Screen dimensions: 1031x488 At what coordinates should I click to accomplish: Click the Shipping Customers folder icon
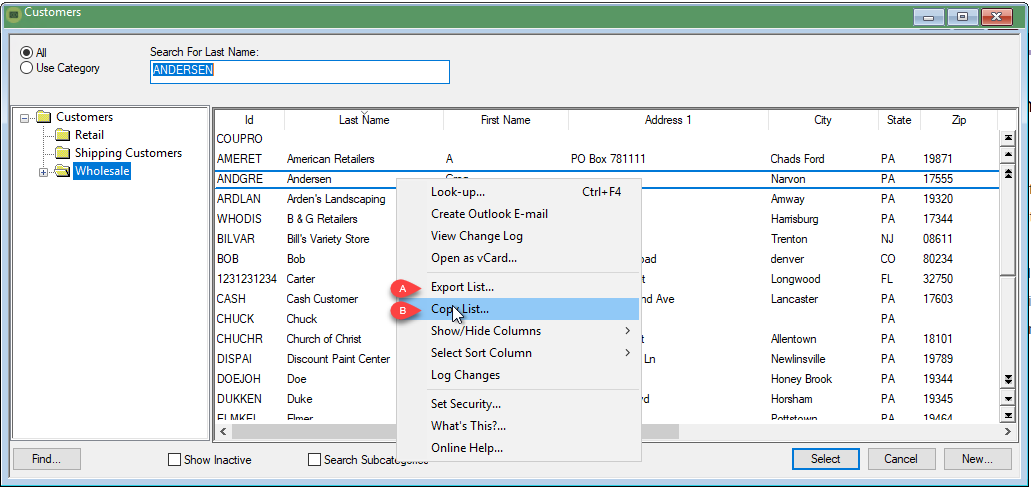click(x=63, y=153)
